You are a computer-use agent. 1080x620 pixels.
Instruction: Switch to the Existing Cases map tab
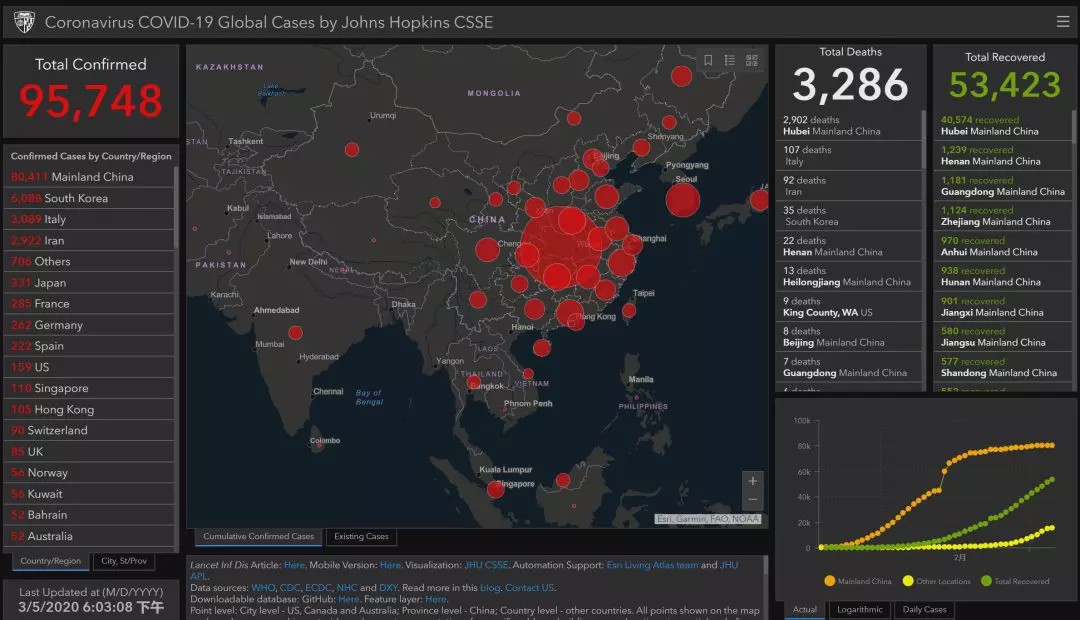361,537
